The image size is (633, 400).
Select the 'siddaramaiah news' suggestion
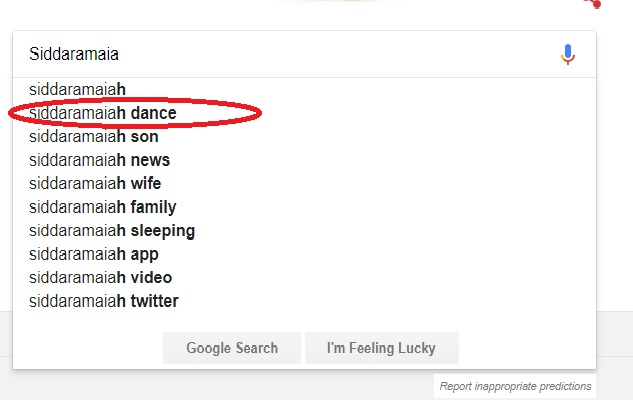pos(304,160)
